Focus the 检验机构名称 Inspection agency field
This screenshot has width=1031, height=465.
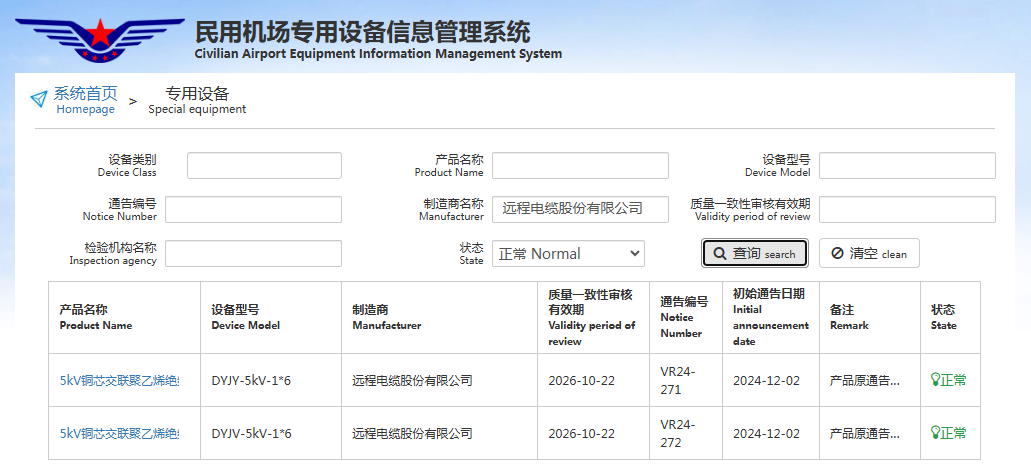coord(253,254)
